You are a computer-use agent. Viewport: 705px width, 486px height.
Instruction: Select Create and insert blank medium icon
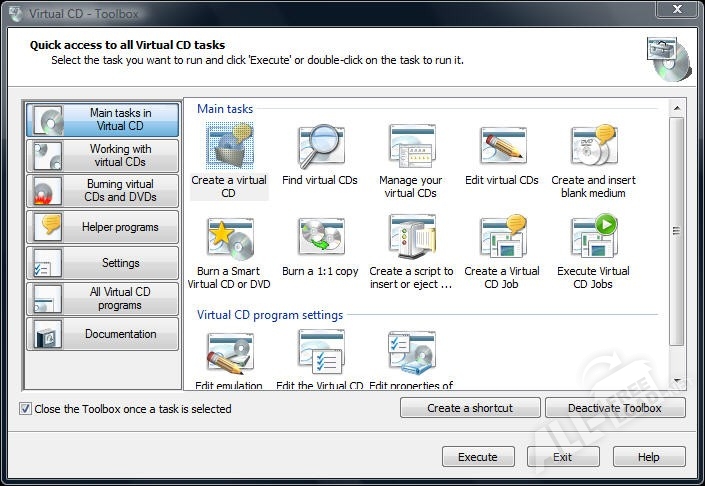[593, 148]
